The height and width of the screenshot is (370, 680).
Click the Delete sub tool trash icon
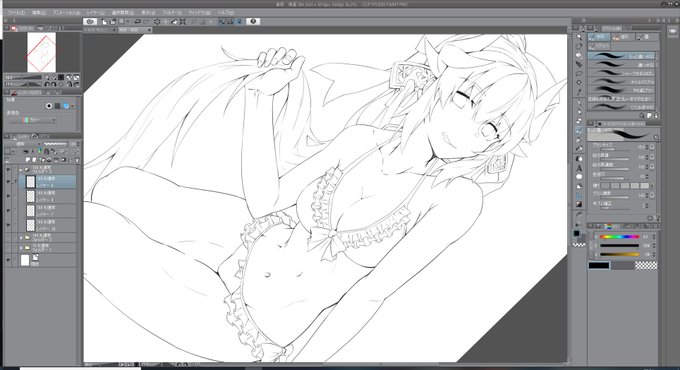tap(656, 116)
